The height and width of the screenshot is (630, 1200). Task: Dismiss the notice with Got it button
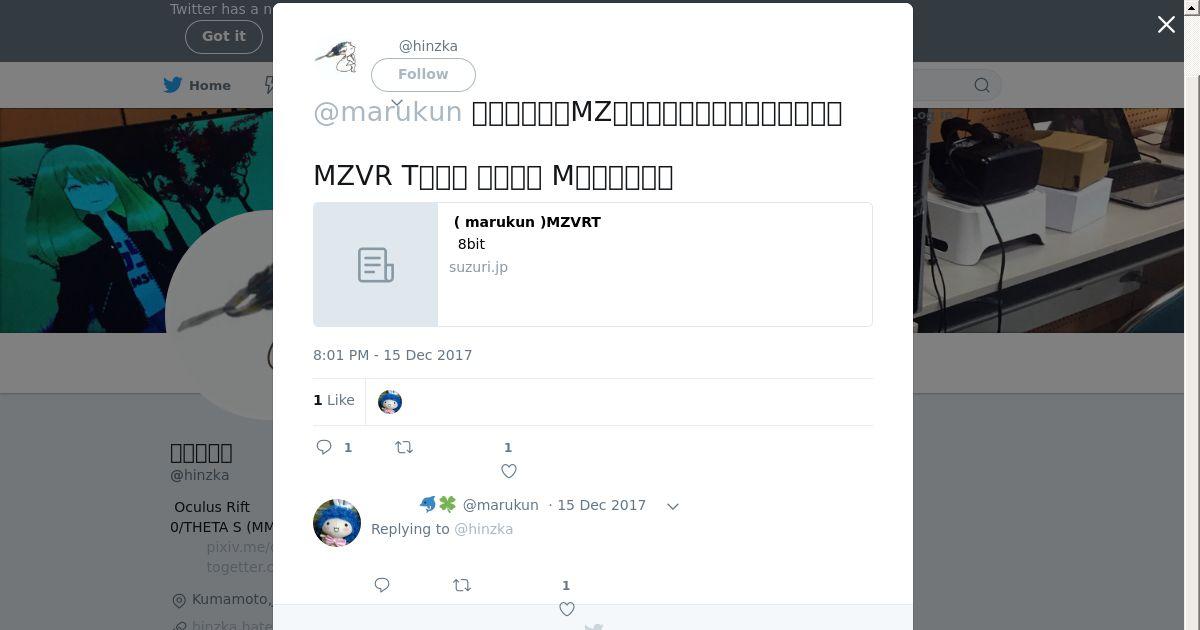click(x=224, y=36)
